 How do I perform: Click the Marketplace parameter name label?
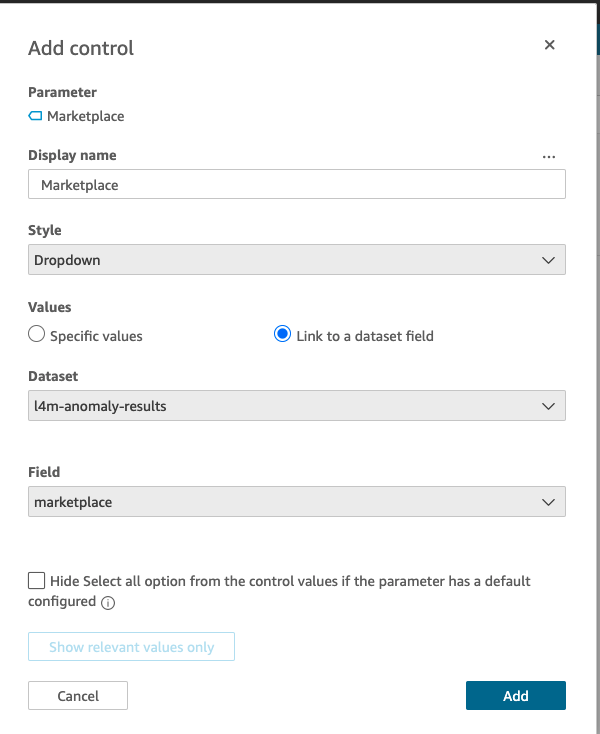coord(86,116)
